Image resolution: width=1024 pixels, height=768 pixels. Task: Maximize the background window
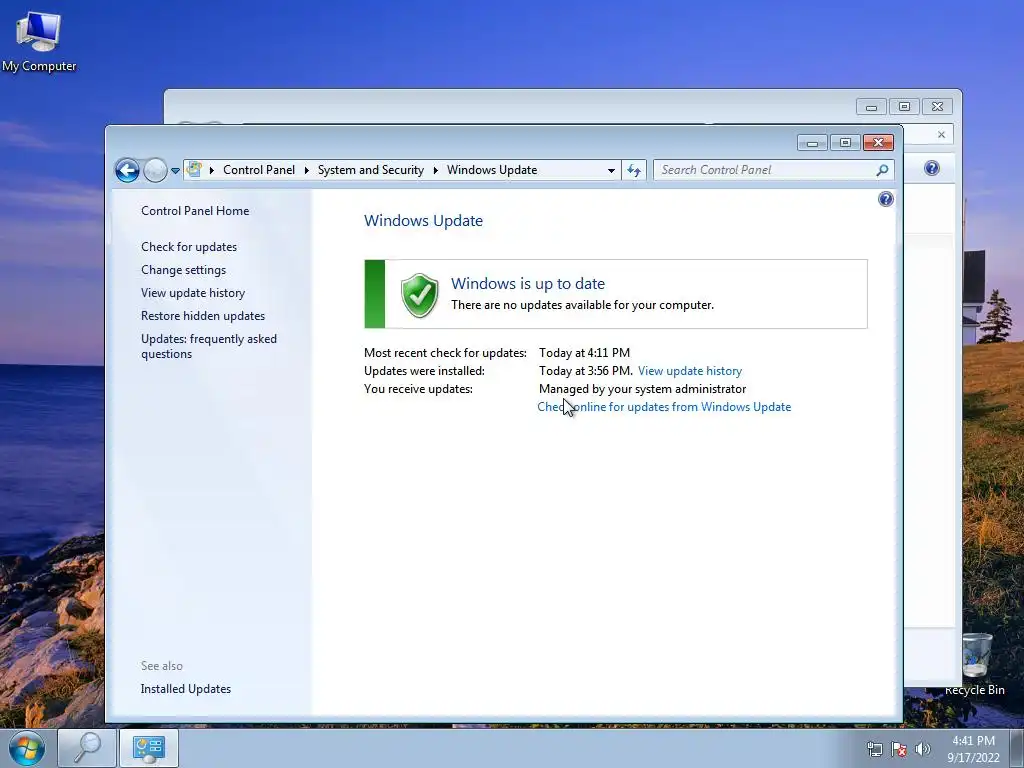coord(904,106)
